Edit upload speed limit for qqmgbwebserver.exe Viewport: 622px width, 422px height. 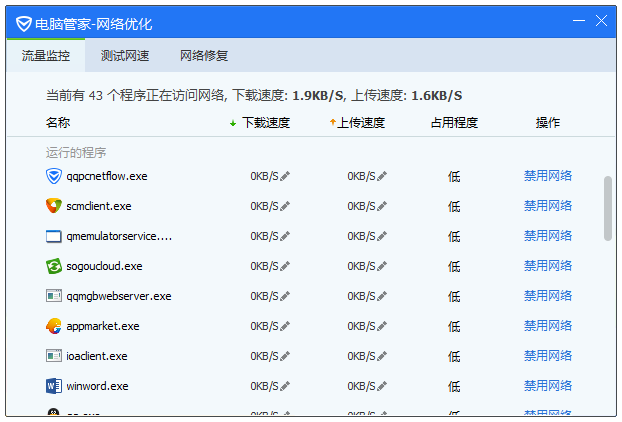point(382,296)
